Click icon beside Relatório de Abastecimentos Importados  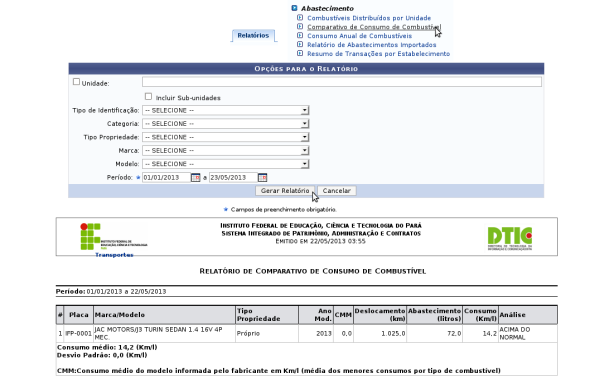300,44
